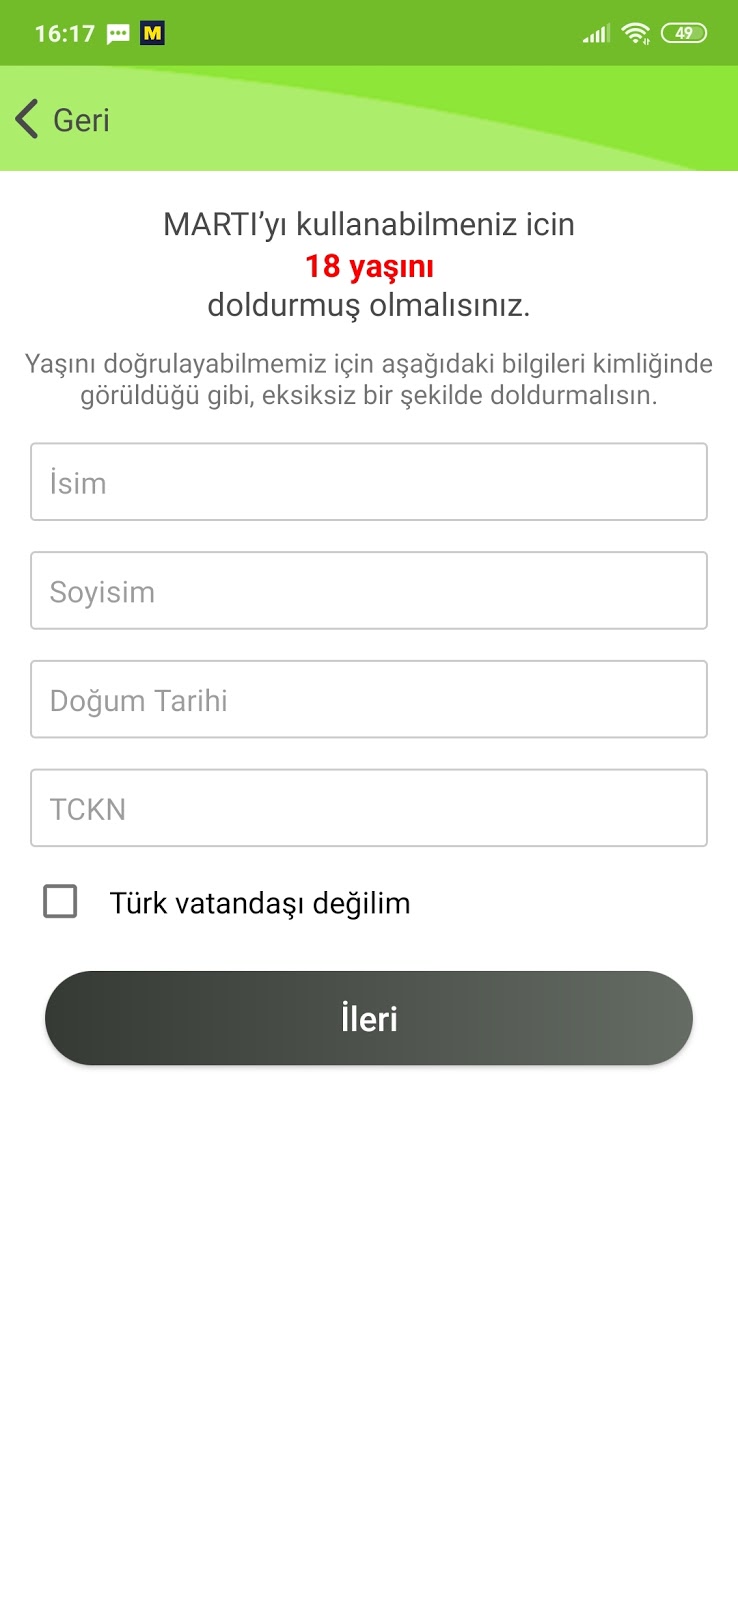
Task: Open the Doğum Tarihi date field
Action: point(369,700)
